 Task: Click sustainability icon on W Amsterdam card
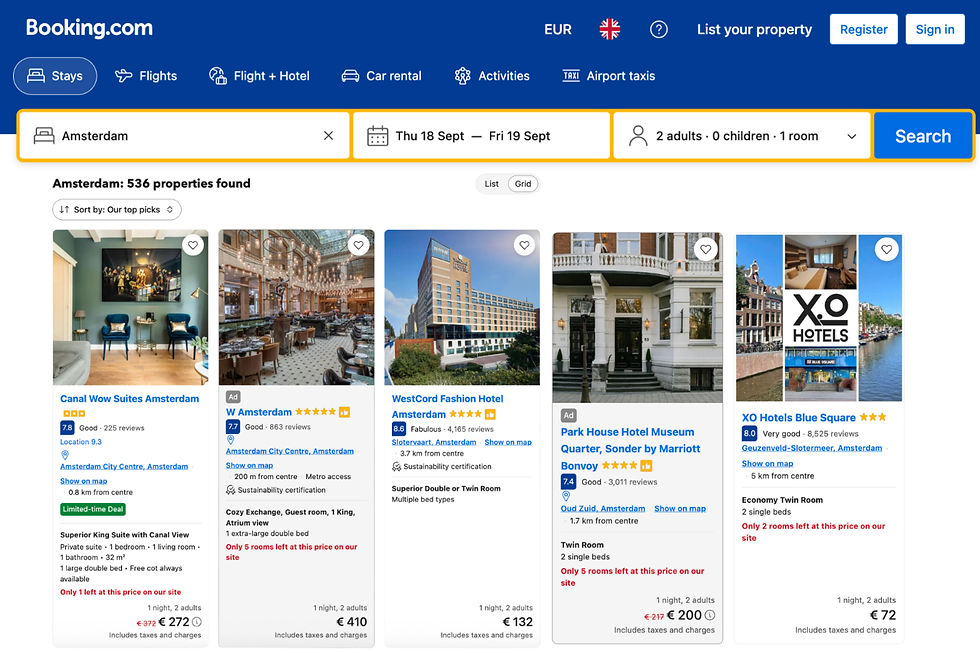[231, 490]
